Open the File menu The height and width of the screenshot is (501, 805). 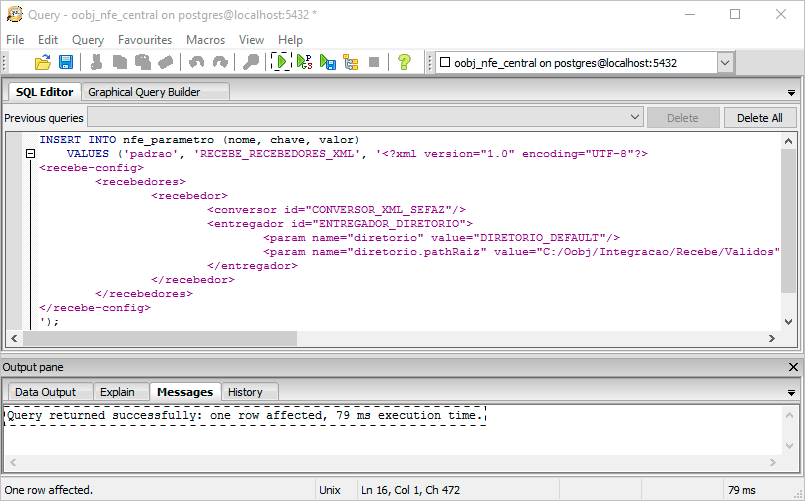15,40
